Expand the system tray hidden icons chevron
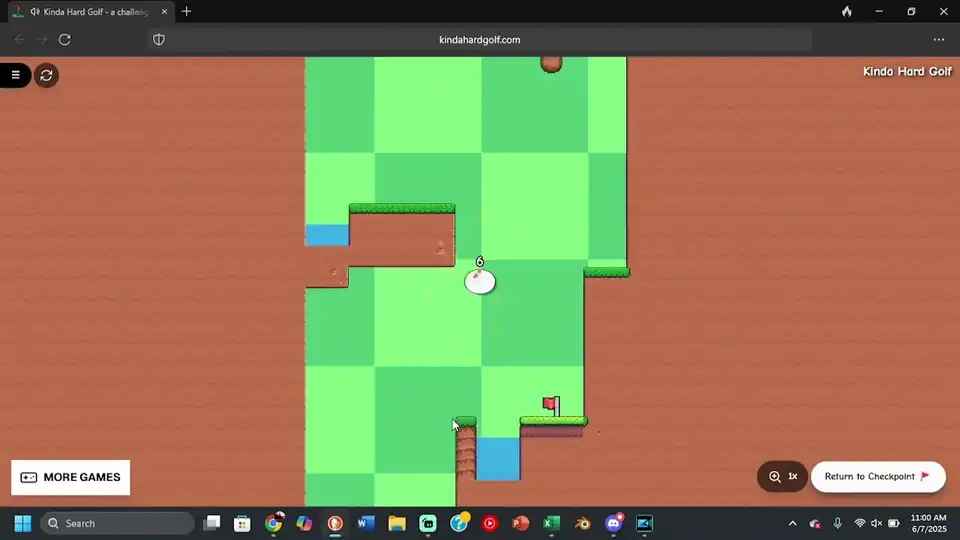 [793, 523]
